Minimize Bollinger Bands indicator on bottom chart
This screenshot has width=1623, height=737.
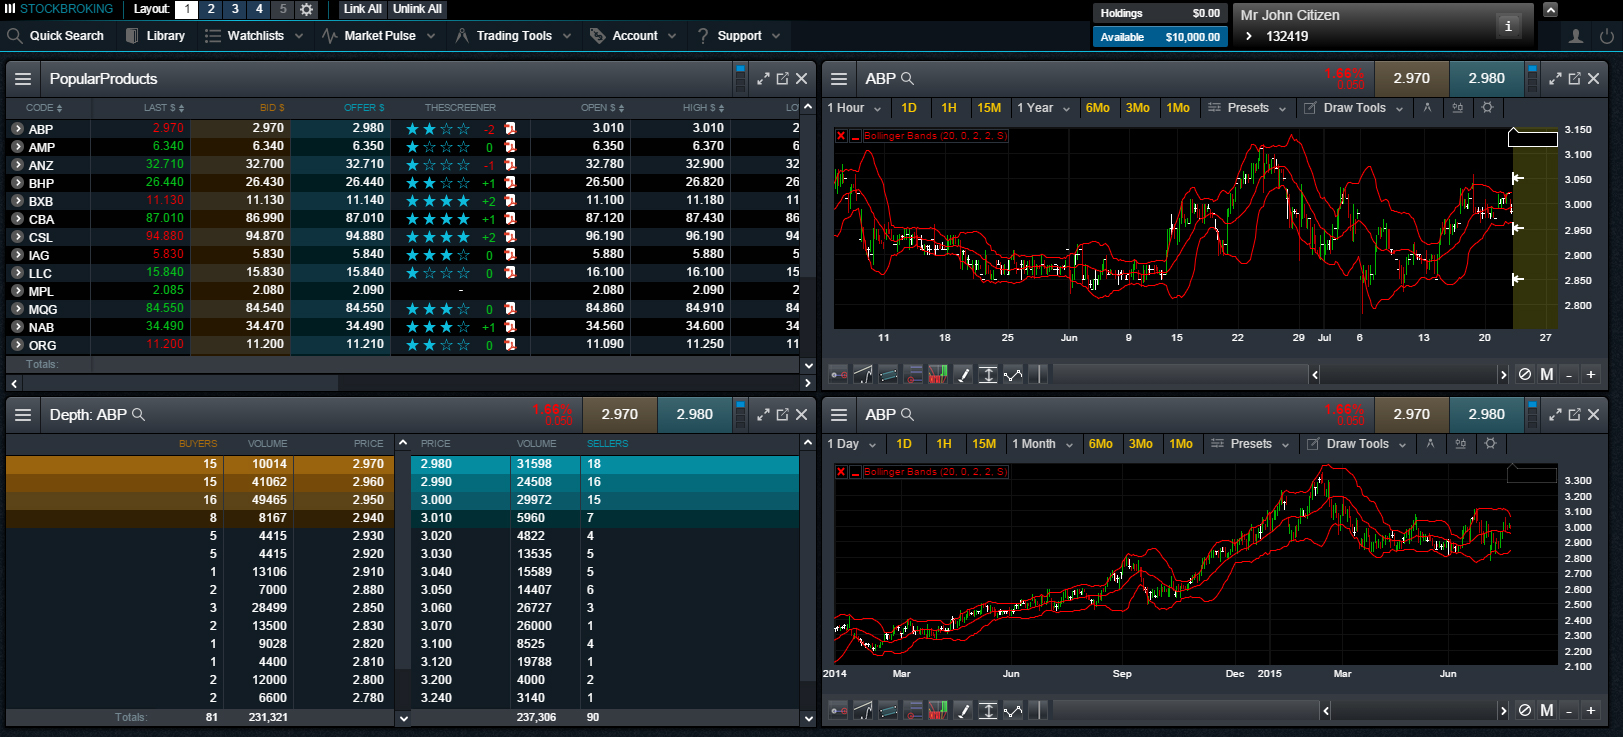(x=855, y=472)
